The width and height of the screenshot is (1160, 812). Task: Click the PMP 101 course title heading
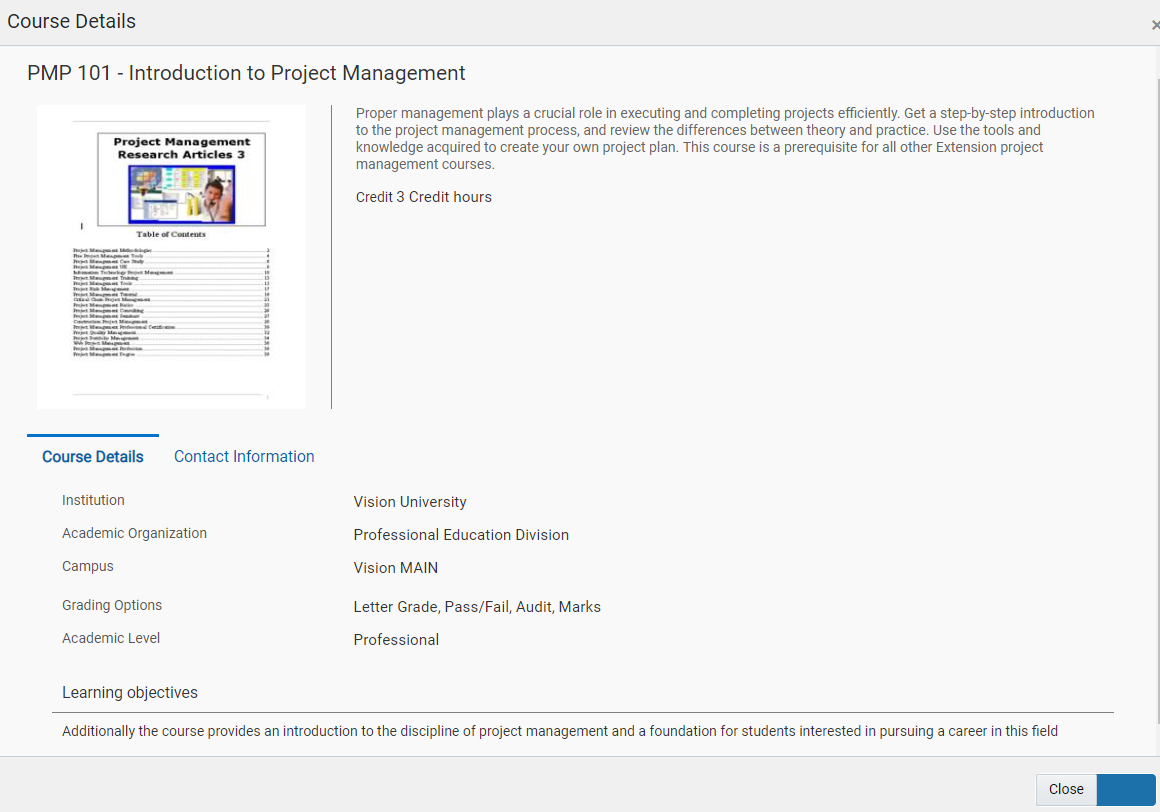pyautogui.click(x=246, y=73)
